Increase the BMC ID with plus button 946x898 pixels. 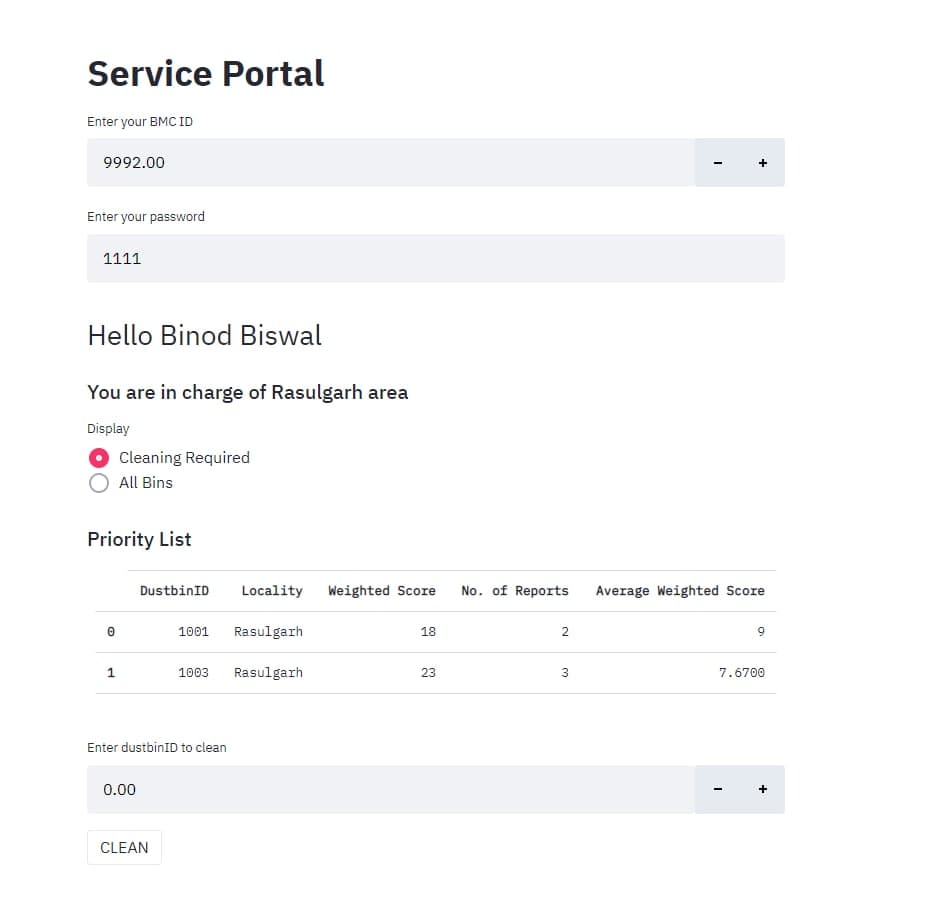click(763, 162)
